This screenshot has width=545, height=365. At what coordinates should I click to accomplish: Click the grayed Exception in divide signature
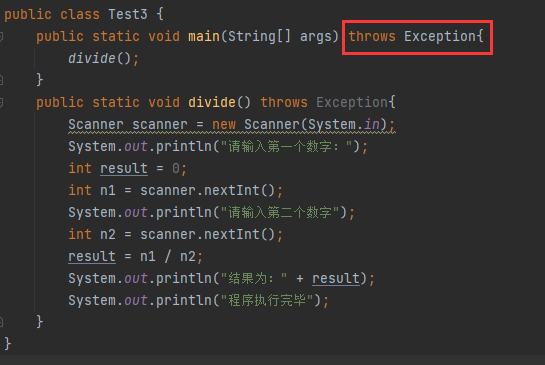[x=352, y=103]
